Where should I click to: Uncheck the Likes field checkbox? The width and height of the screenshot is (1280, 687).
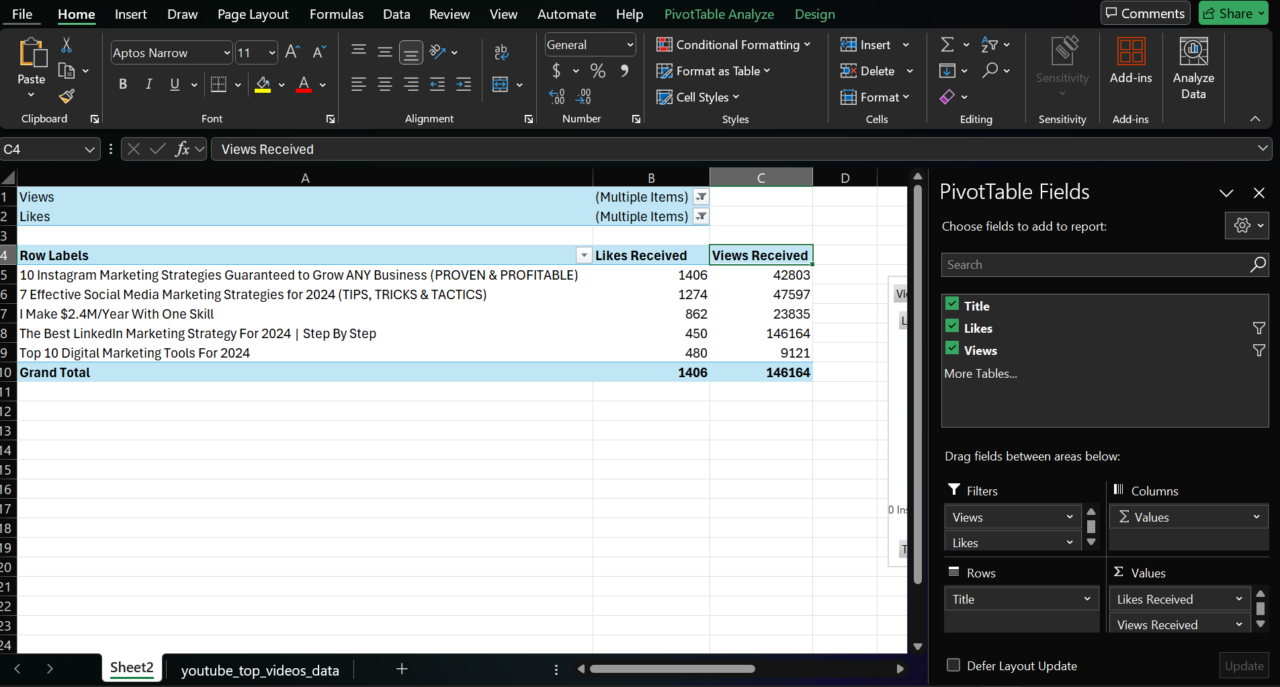coord(952,326)
